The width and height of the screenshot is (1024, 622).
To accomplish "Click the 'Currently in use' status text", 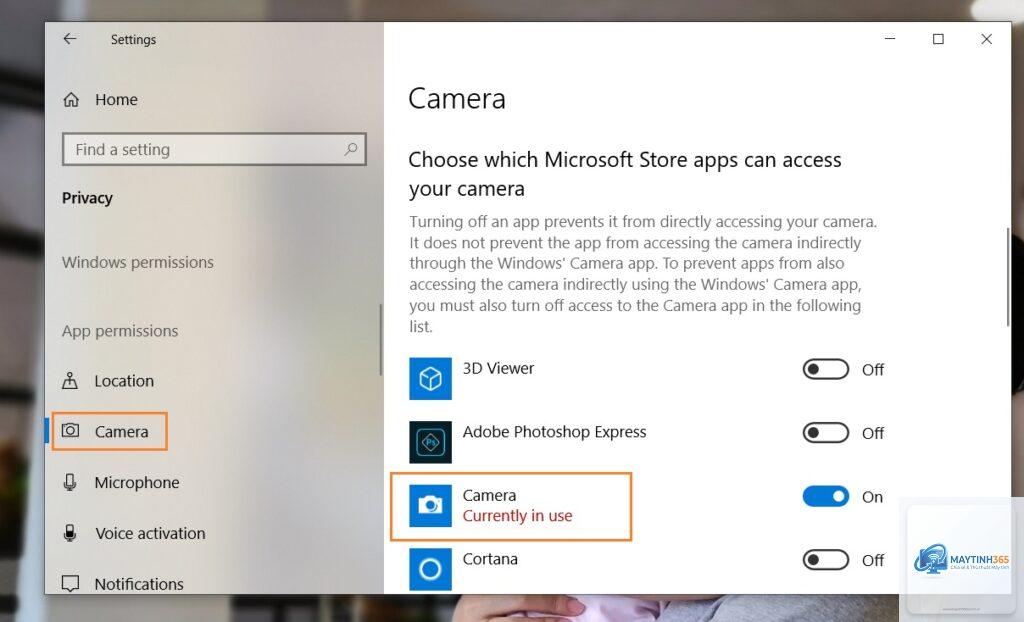I will tap(517, 516).
